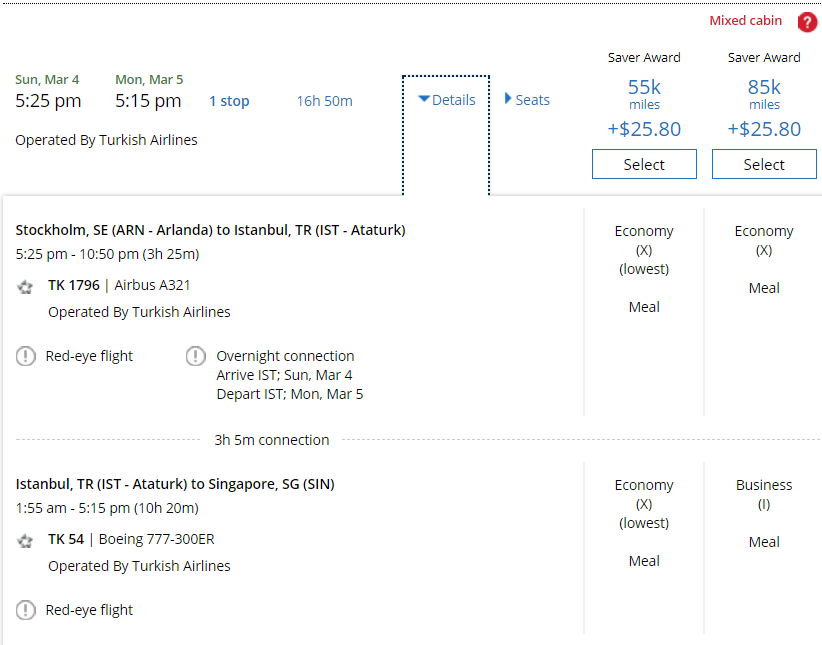Image resolution: width=822 pixels, height=645 pixels.
Task: Expand the Seats section
Action: [527, 100]
